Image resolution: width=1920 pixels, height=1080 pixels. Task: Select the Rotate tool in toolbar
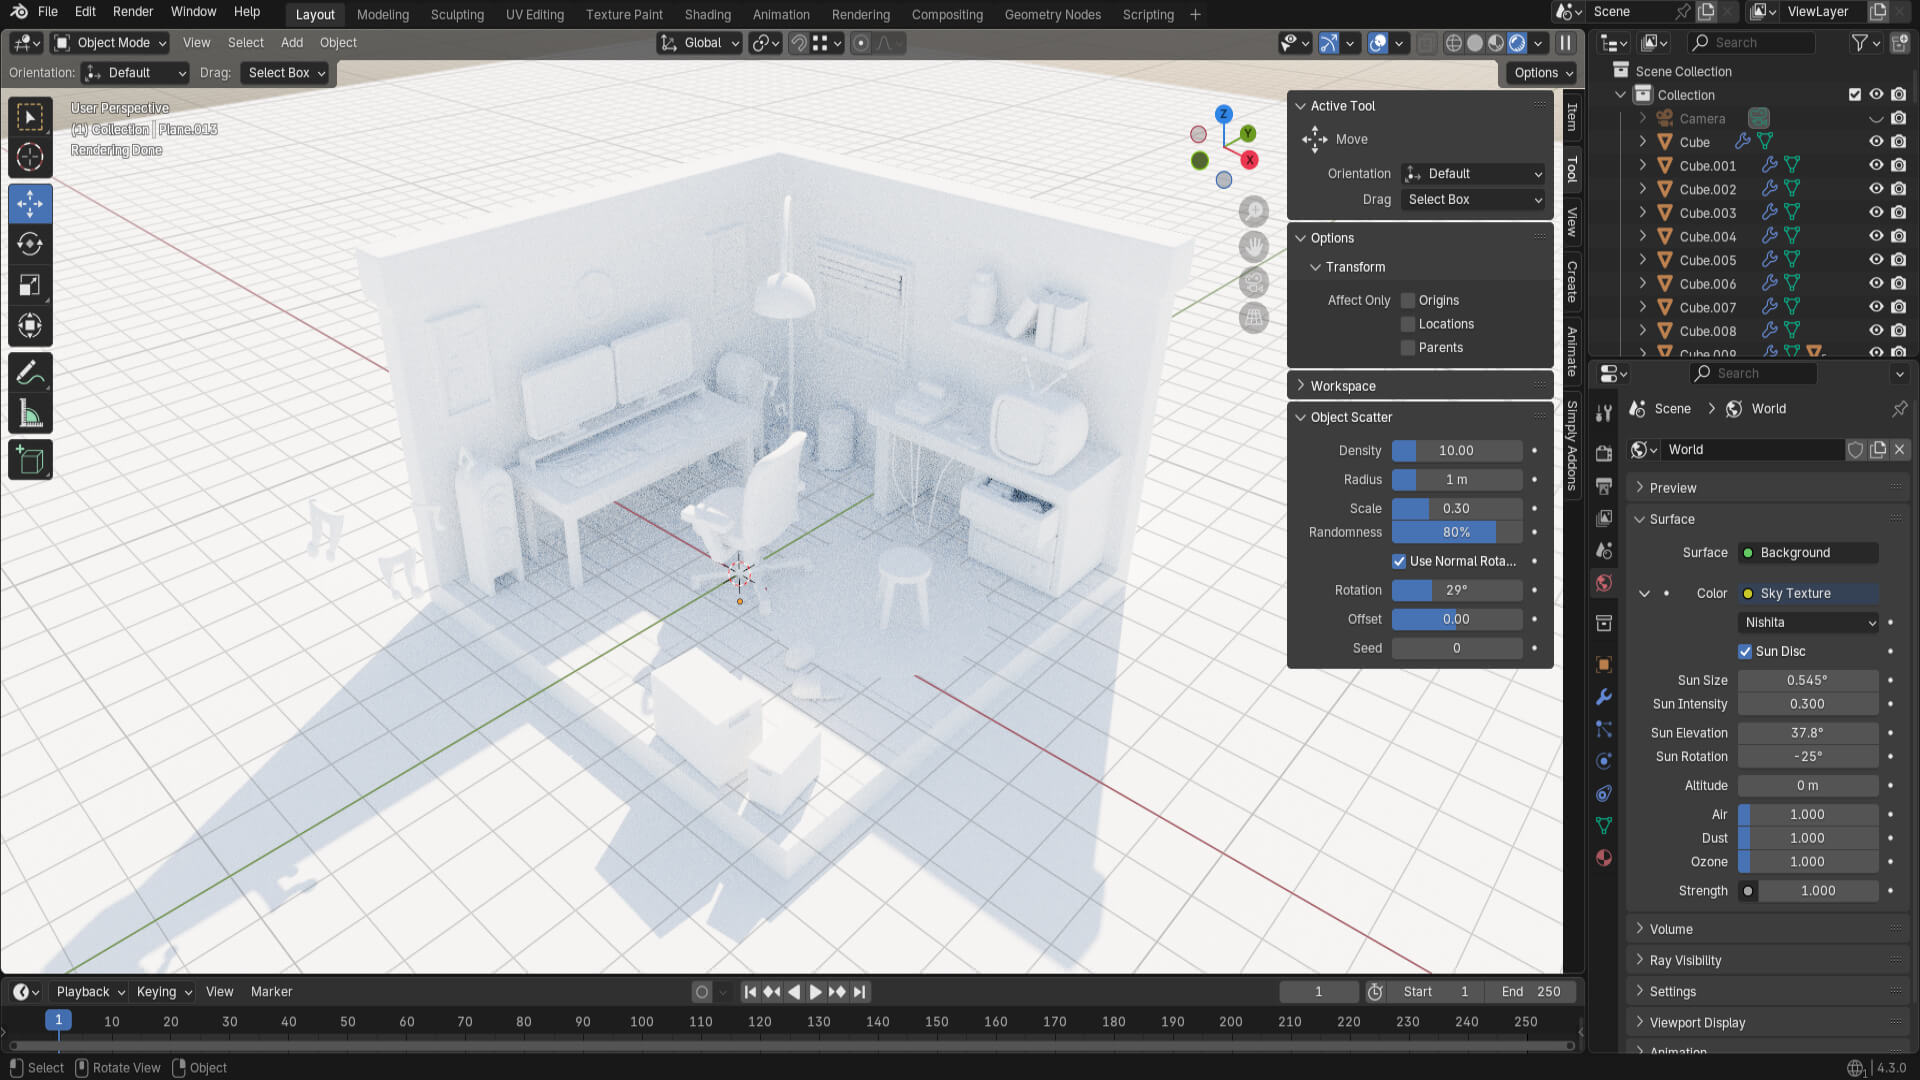30,244
